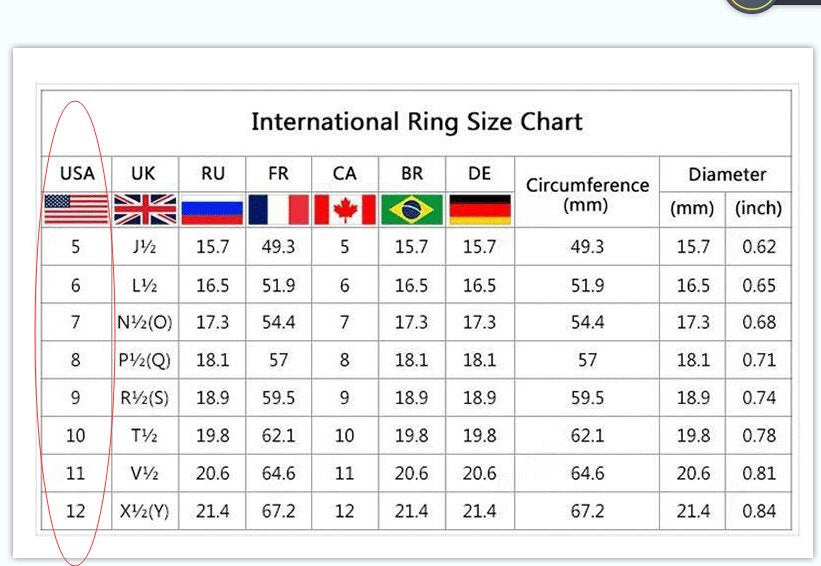The width and height of the screenshot is (821, 566).
Task: Select UK size N½(O) cell
Action: 144,323
